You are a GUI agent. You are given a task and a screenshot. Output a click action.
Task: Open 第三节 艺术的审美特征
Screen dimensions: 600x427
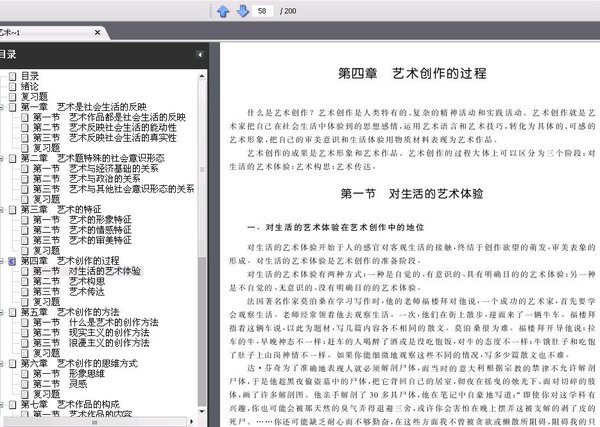[82, 240]
